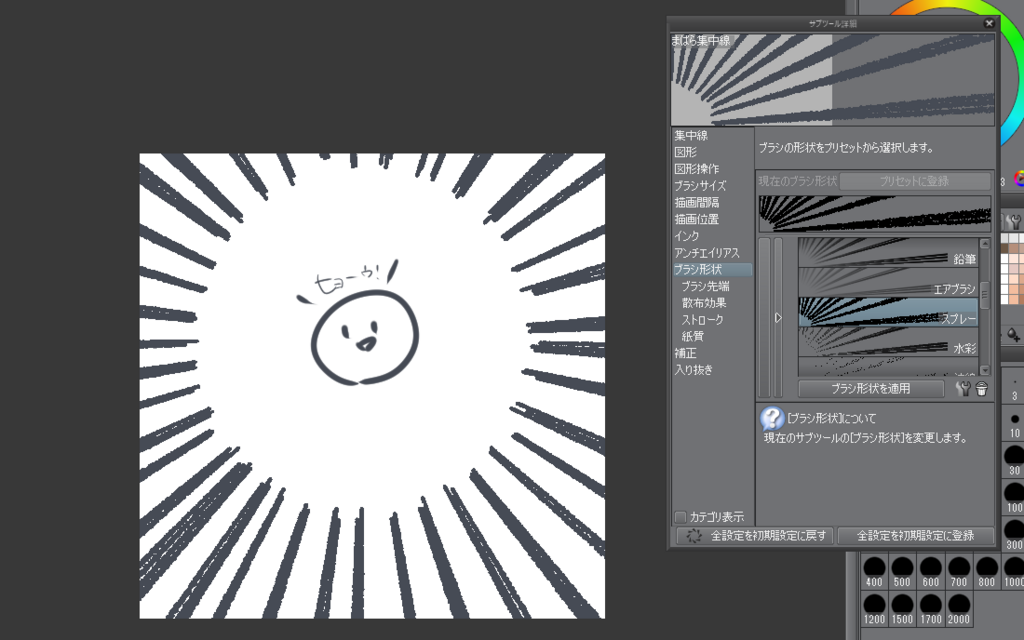This screenshot has height=640, width=1024.
Task: Select the 10 brush size preset
Action: tap(1014, 424)
